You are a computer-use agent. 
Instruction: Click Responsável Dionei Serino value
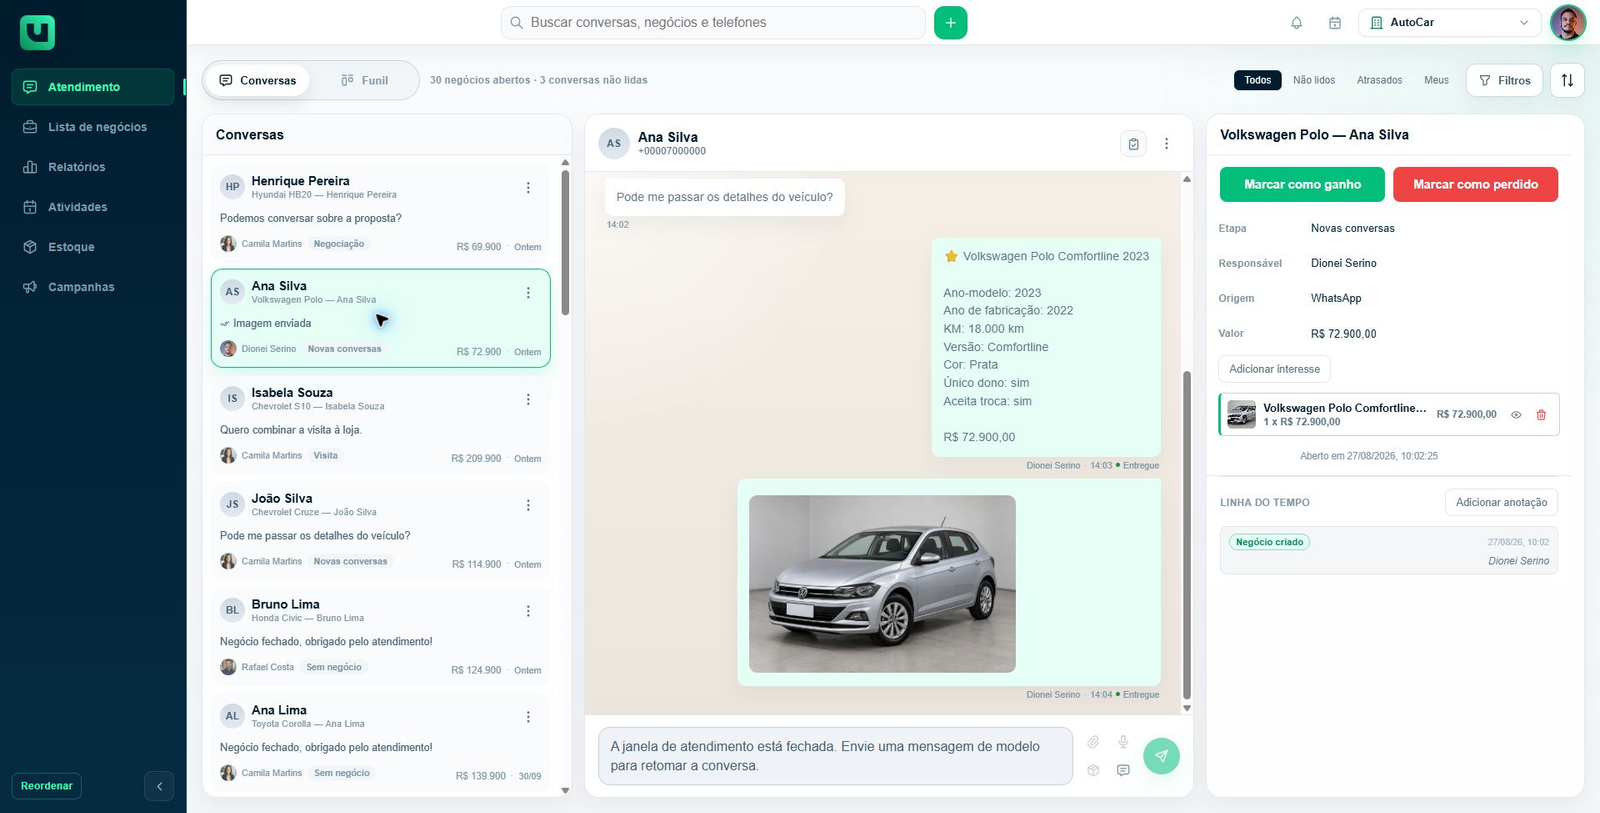(1343, 263)
